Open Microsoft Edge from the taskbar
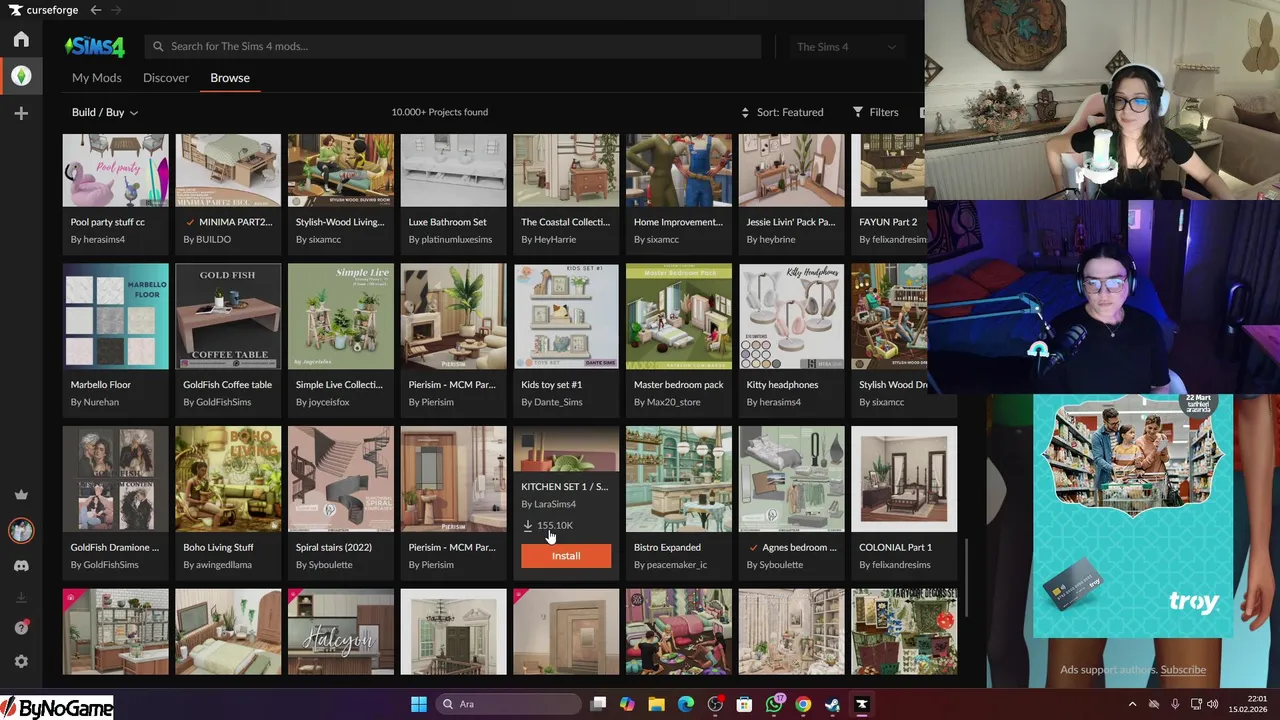The image size is (1280, 720). pyautogui.click(x=686, y=704)
